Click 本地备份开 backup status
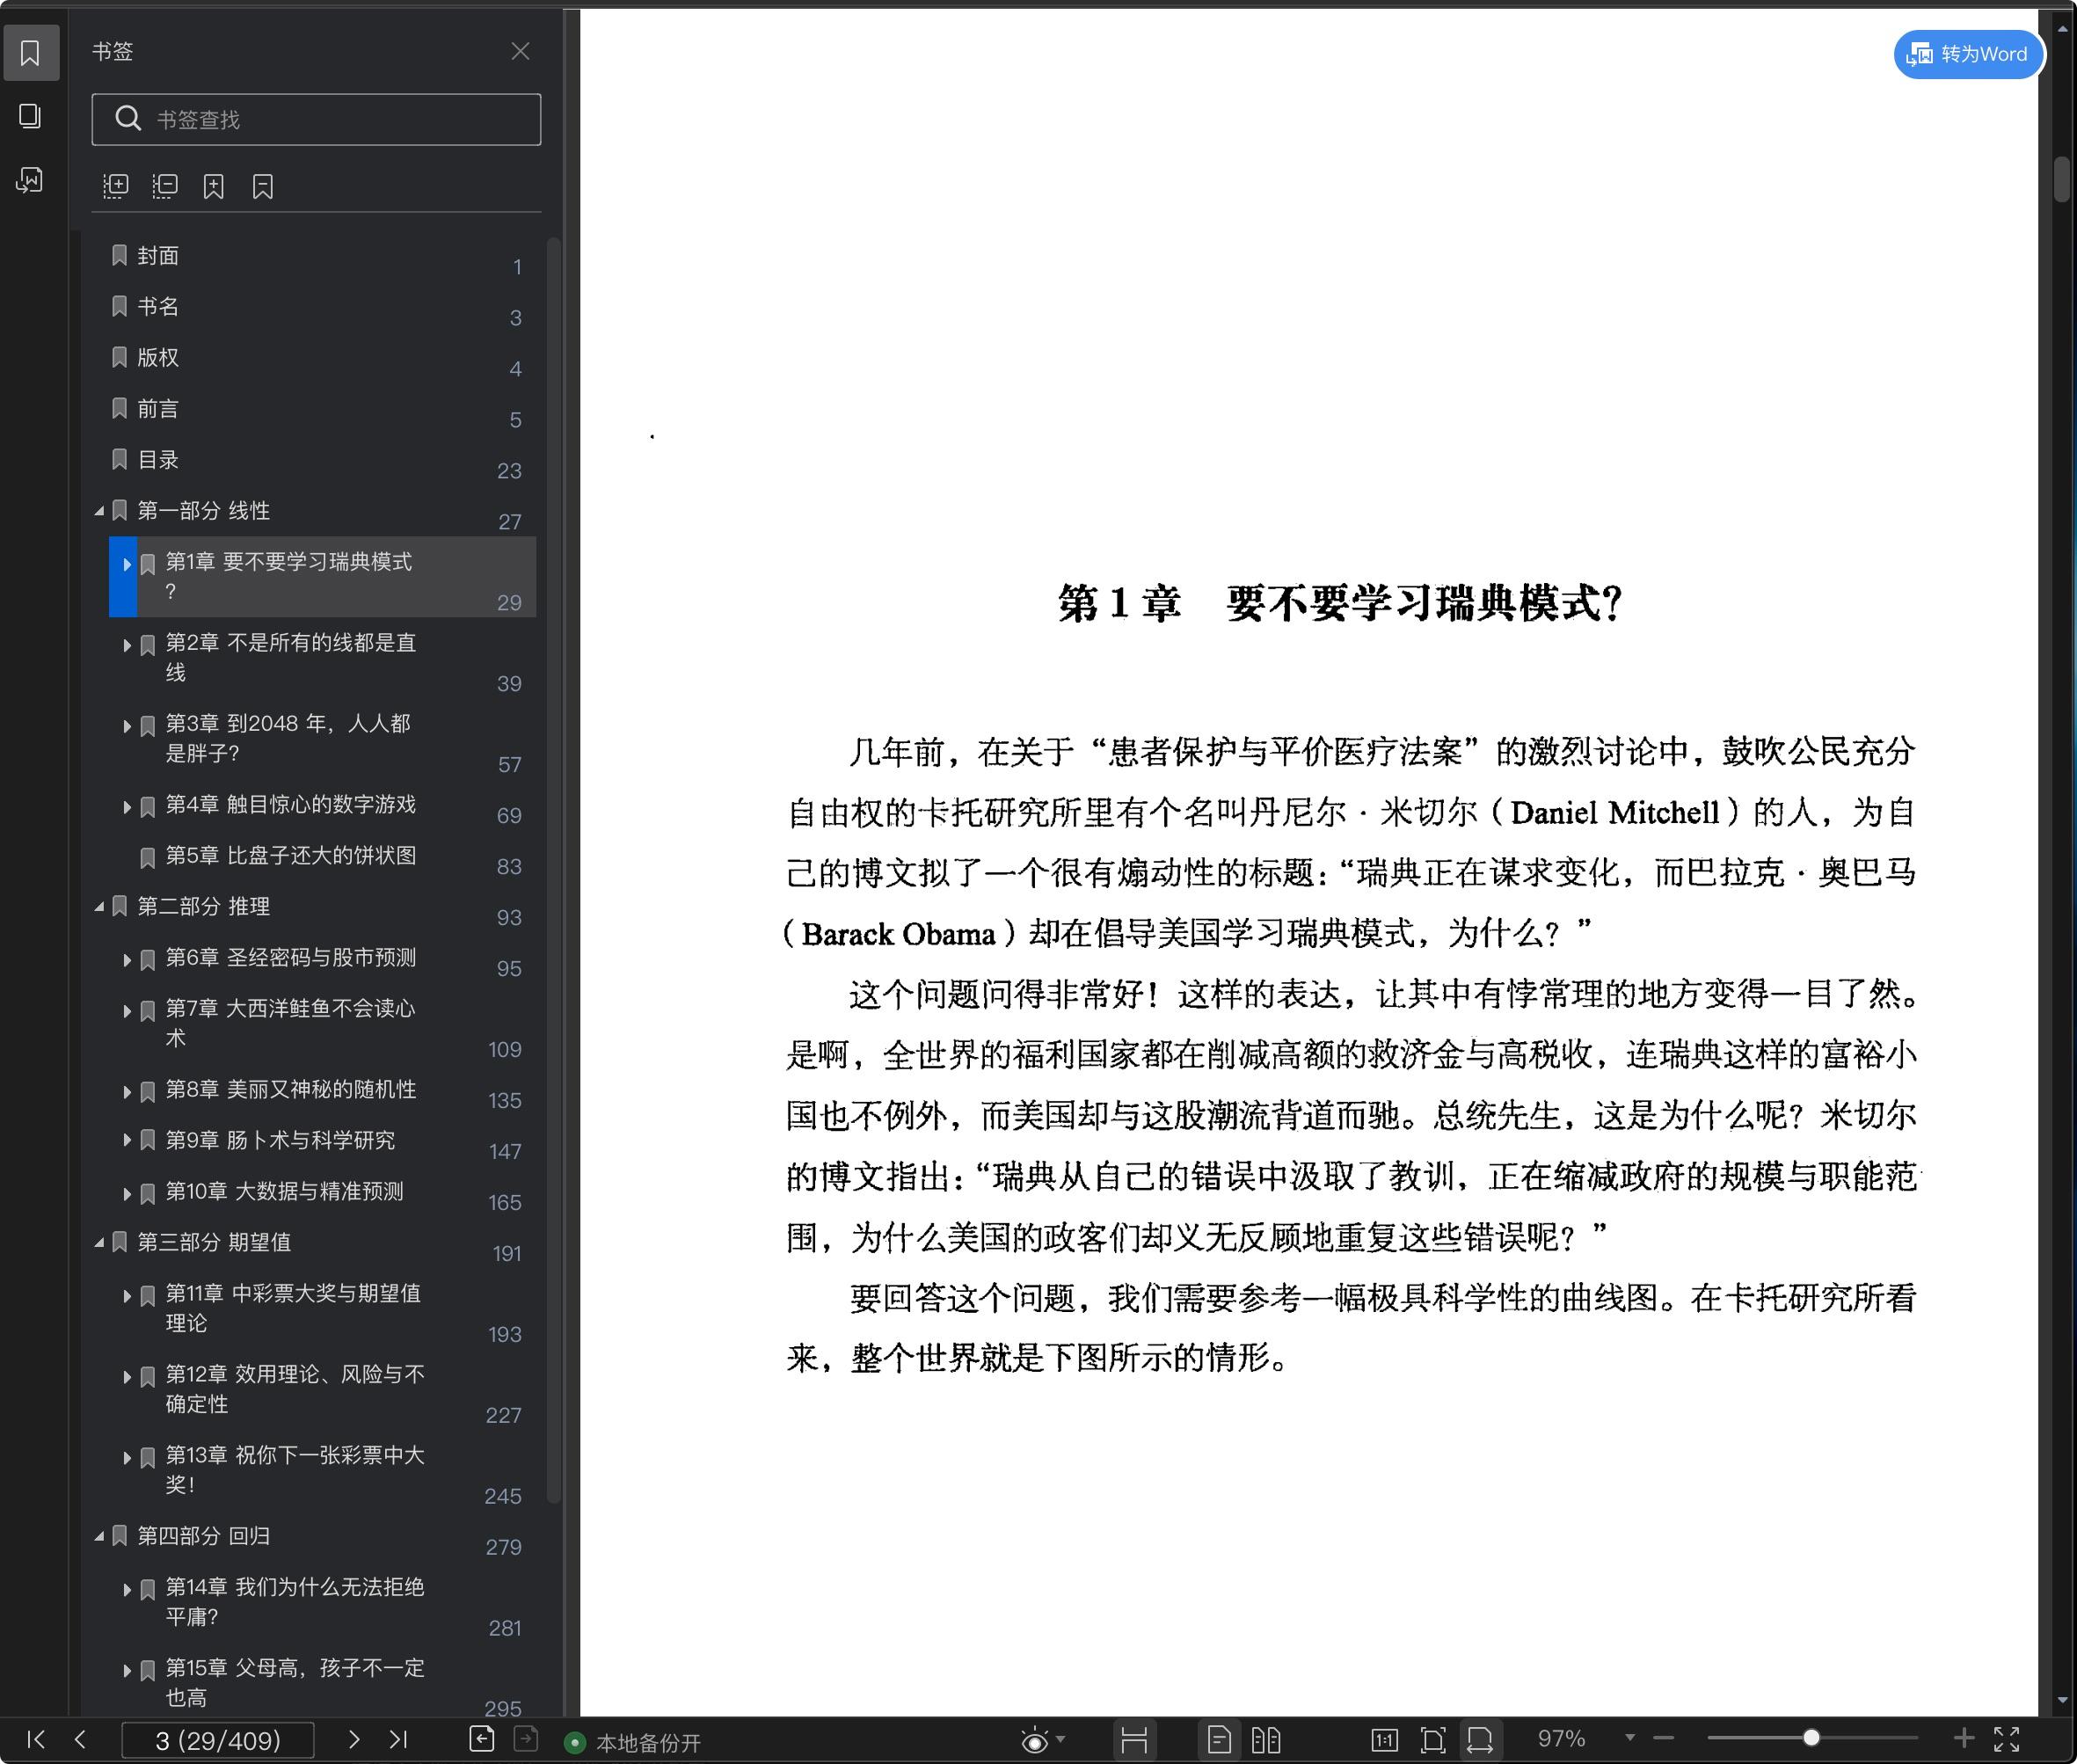The height and width of the screenshot is (1764, 2077). pos(634,1743)
